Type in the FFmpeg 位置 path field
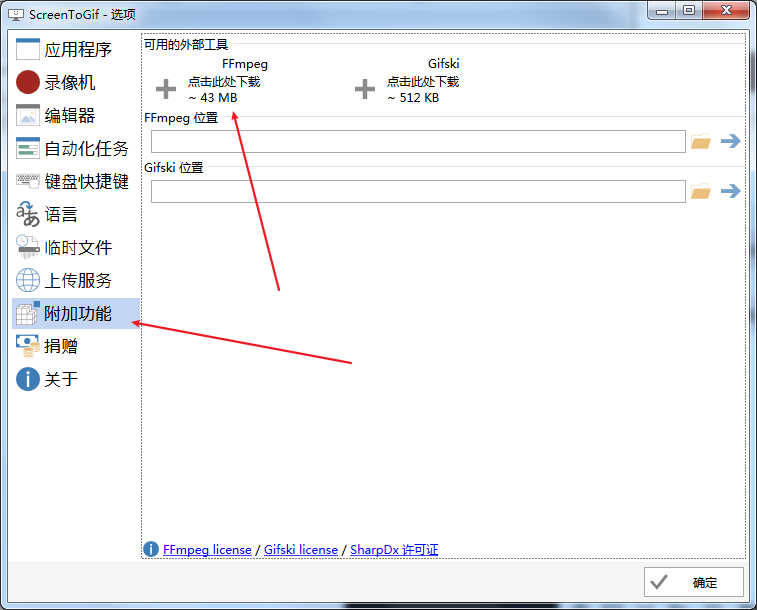Screen dimensions: 757x610 [x=417, y=142]
